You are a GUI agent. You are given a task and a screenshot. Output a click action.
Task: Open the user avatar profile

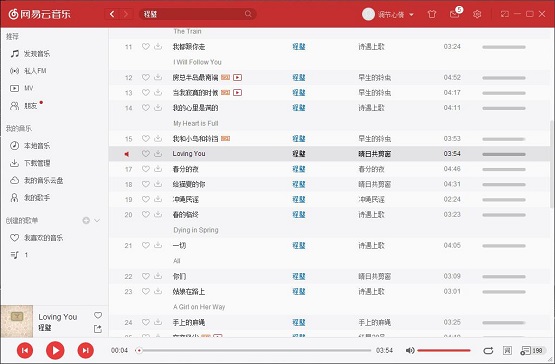[368, 14]
